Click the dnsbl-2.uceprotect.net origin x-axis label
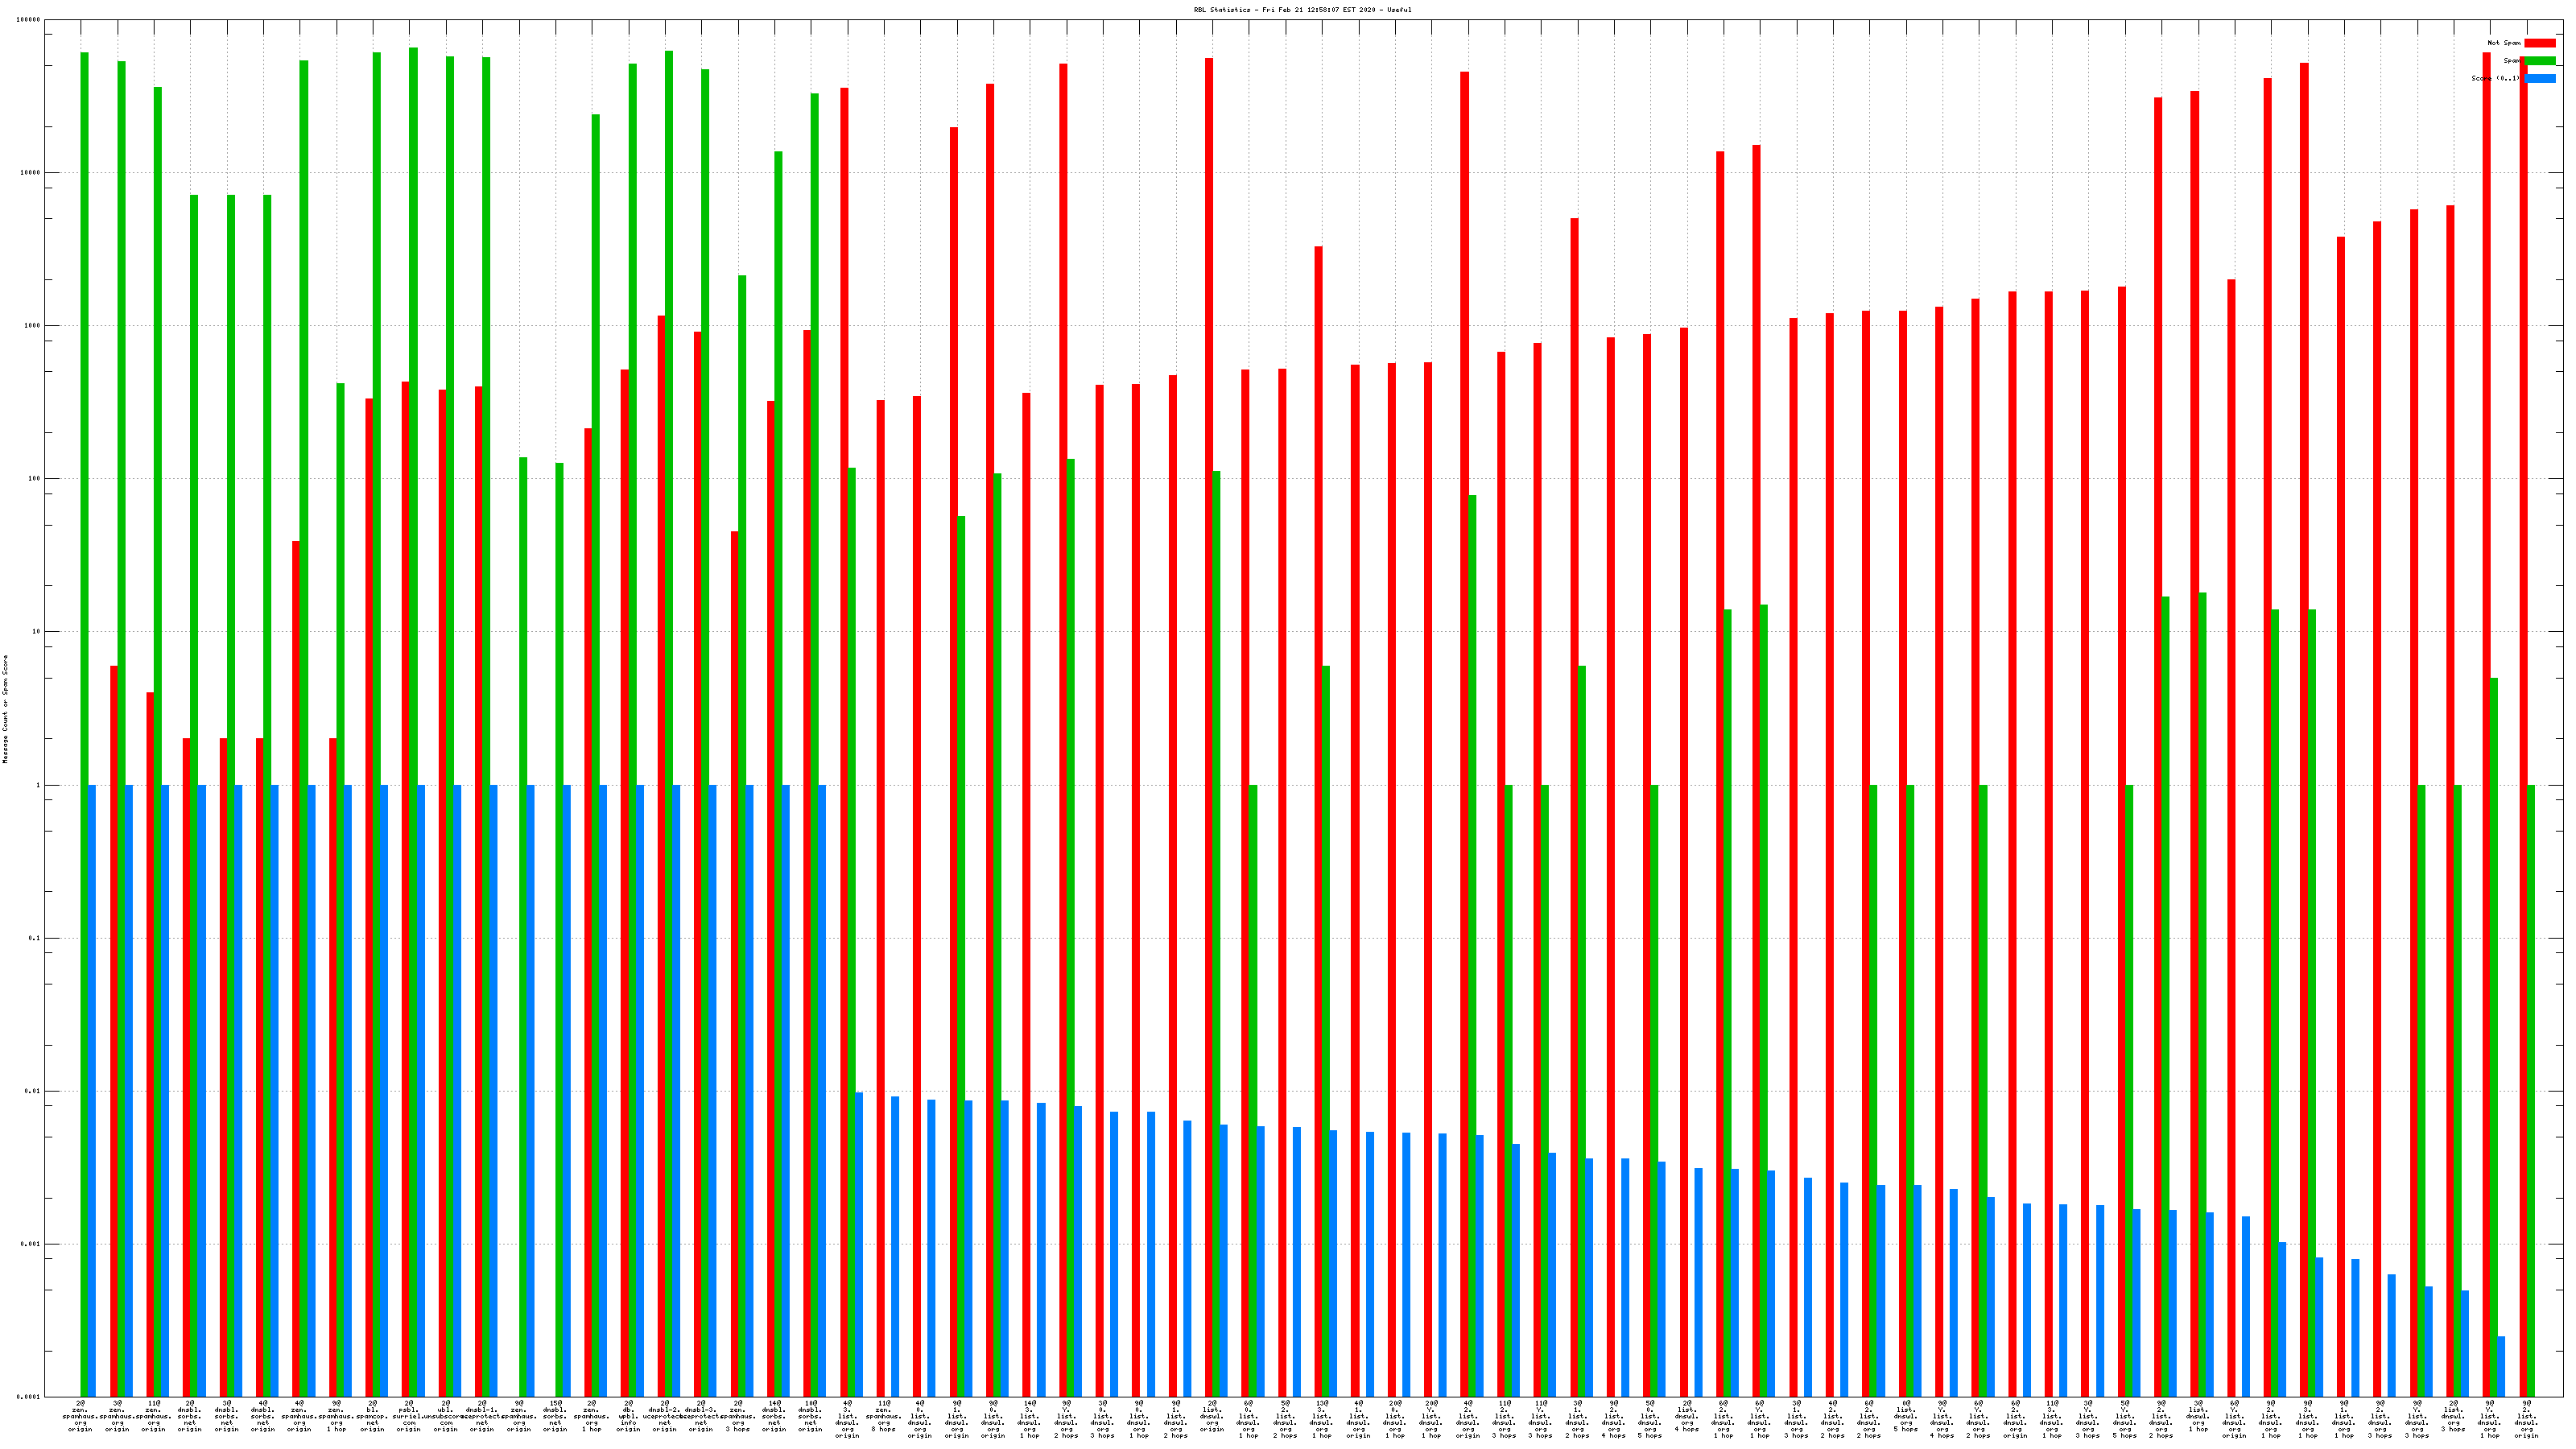Viewport: 2576px width, 1449px height. pyautogui.click(x=665, y=1417)
